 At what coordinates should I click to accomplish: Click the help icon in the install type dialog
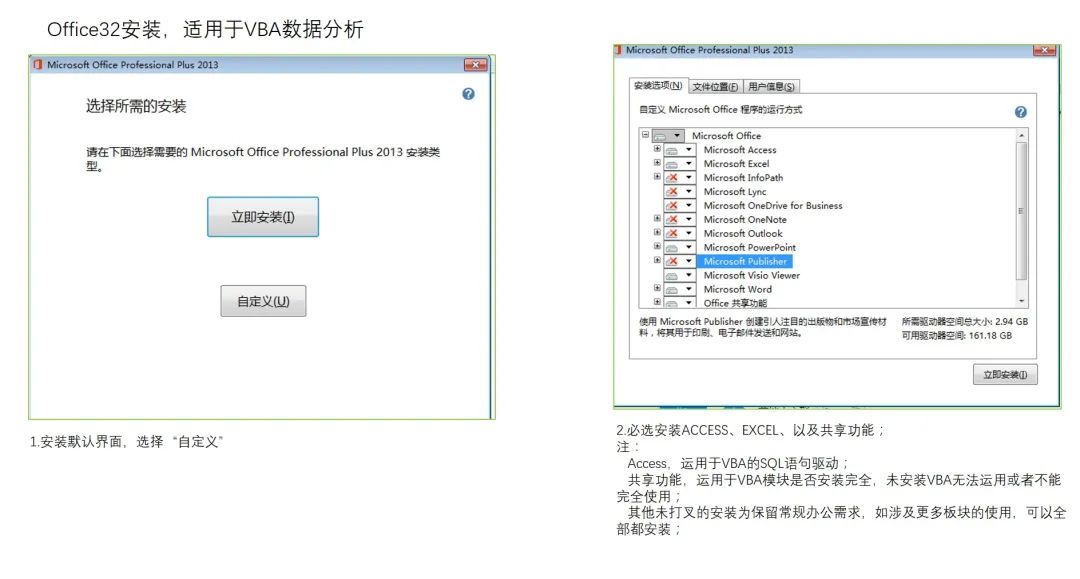click(468, 94)
